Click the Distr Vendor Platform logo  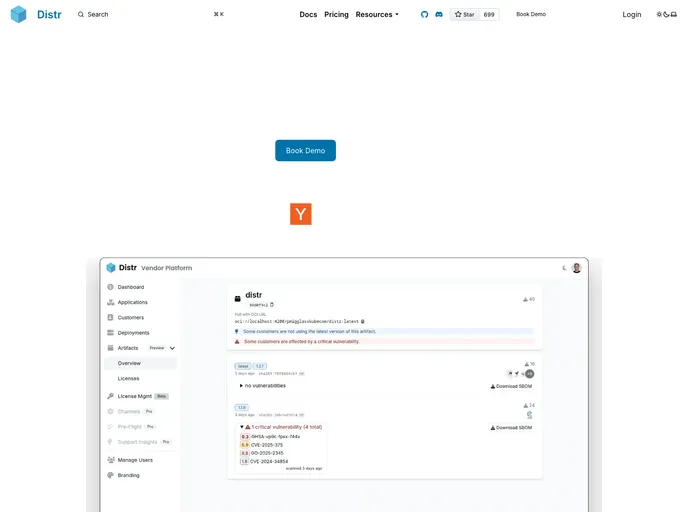(x=111, y=268)
